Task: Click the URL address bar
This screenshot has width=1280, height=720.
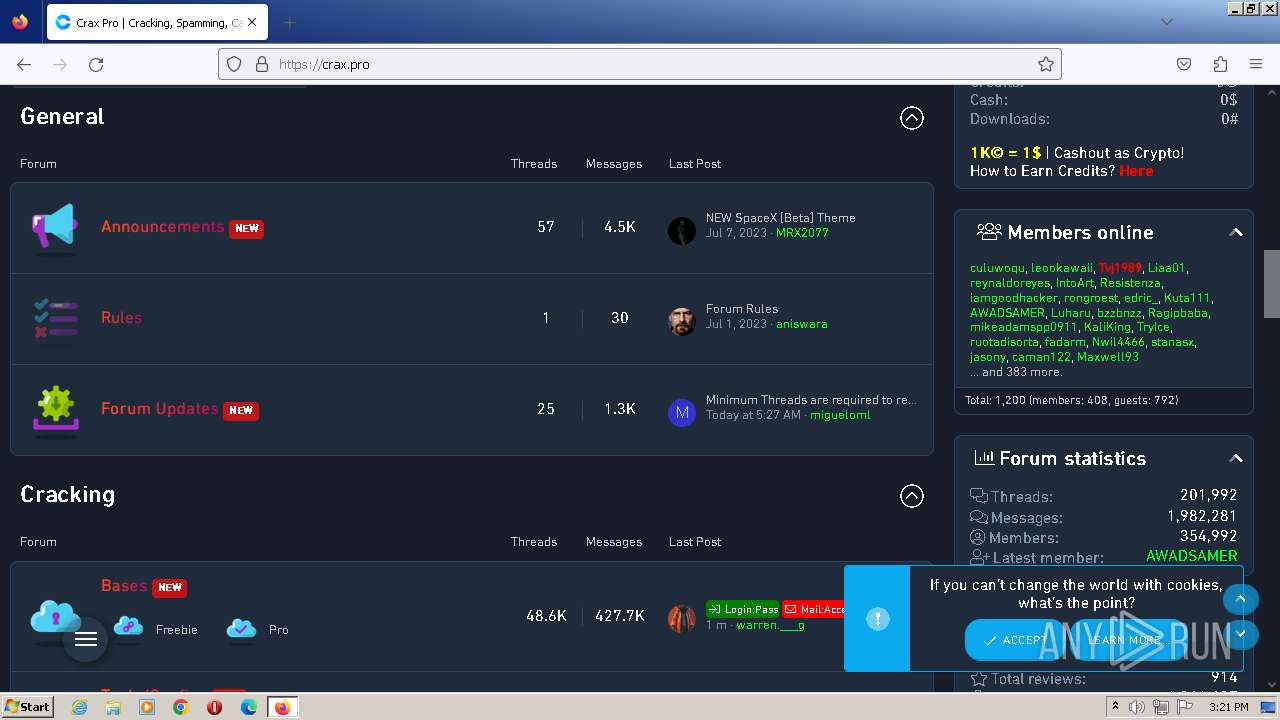Action: (x=640, y=64)
